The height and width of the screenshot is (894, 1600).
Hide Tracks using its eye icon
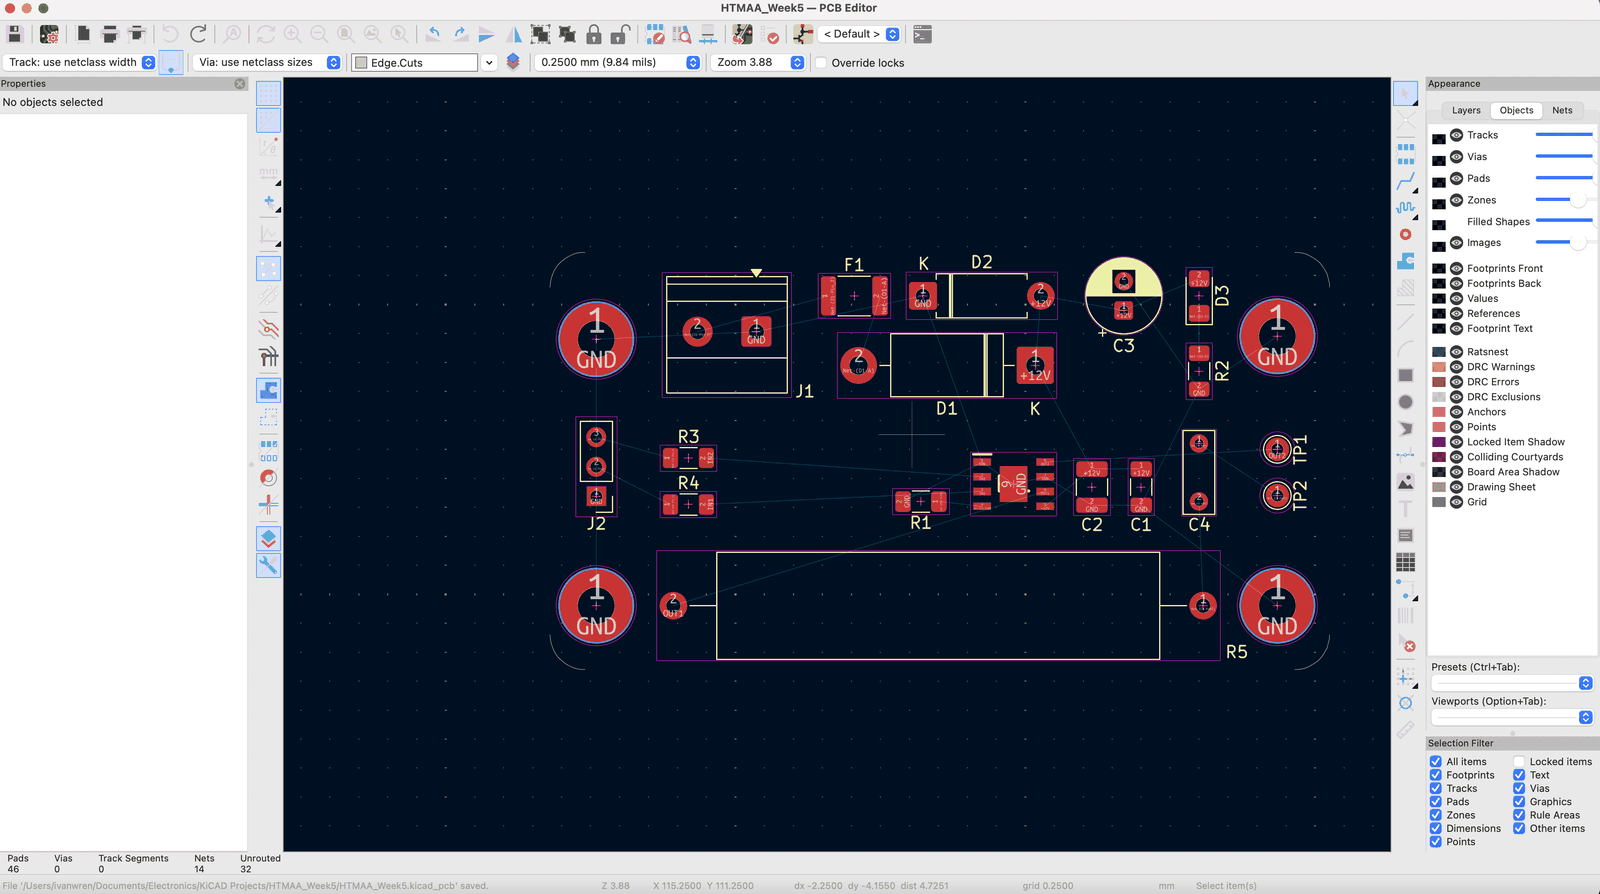coord(1457,135)
